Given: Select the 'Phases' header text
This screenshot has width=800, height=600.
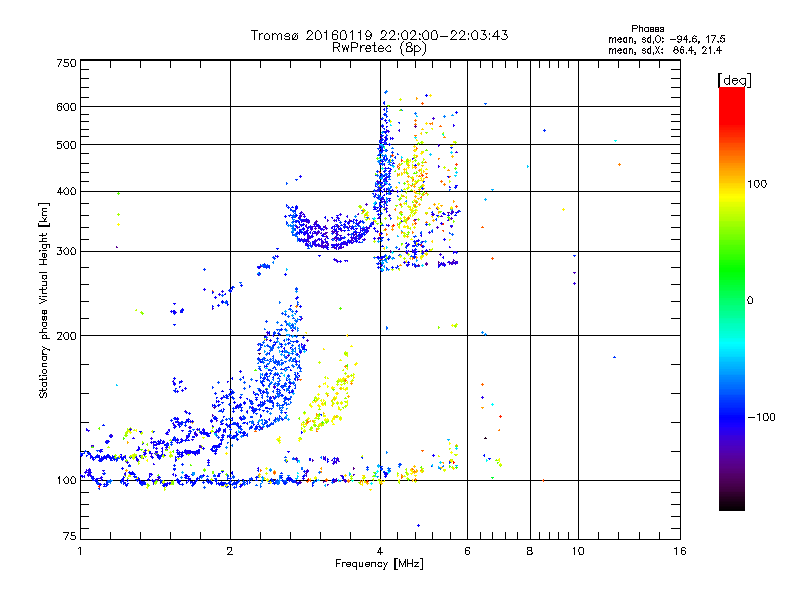Looking at the screenshot, I should [x=647, y=29].
